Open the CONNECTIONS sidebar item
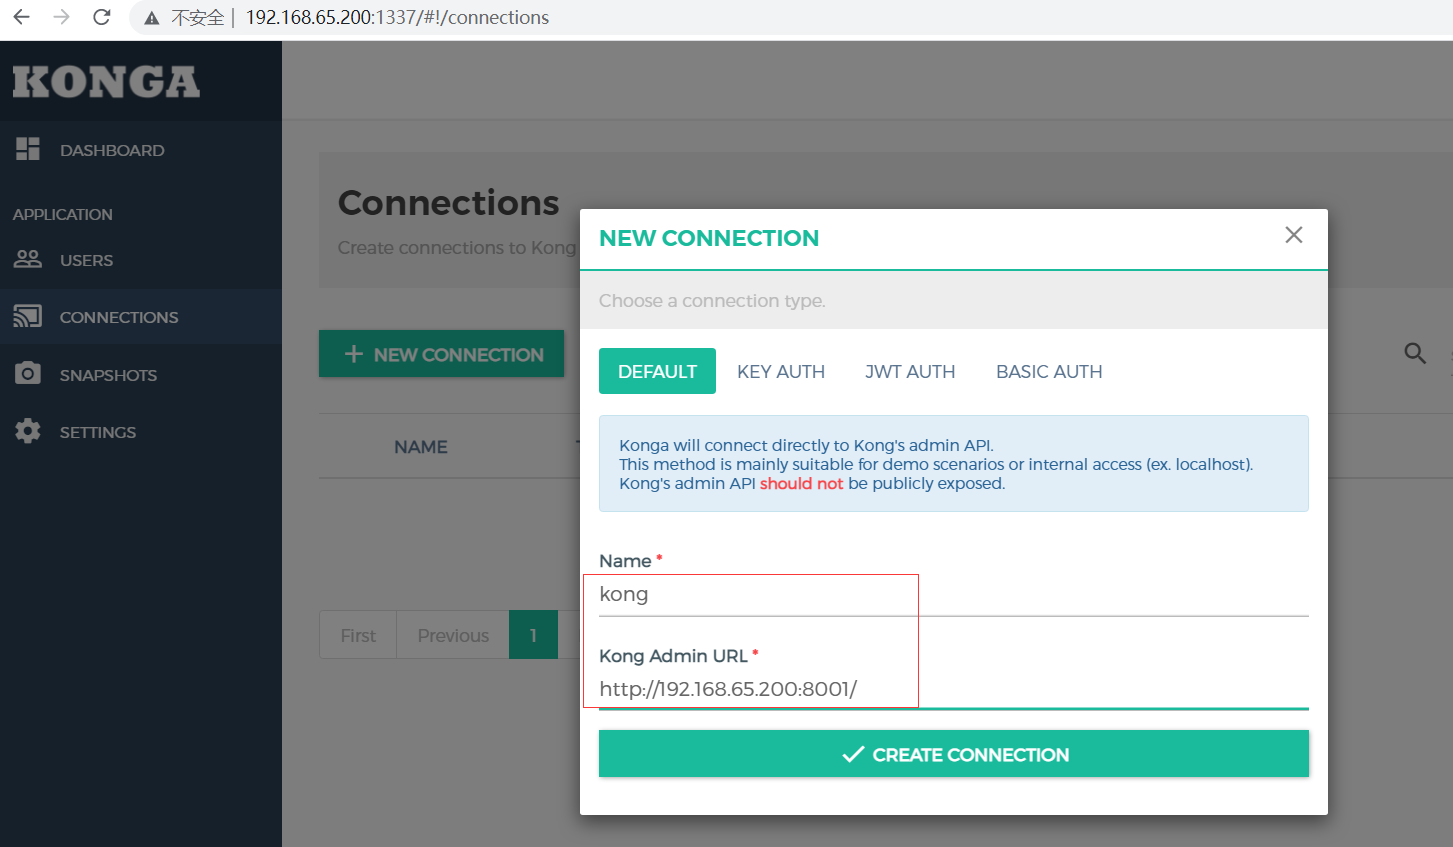1453x847 pixels. tap(141, 317)
